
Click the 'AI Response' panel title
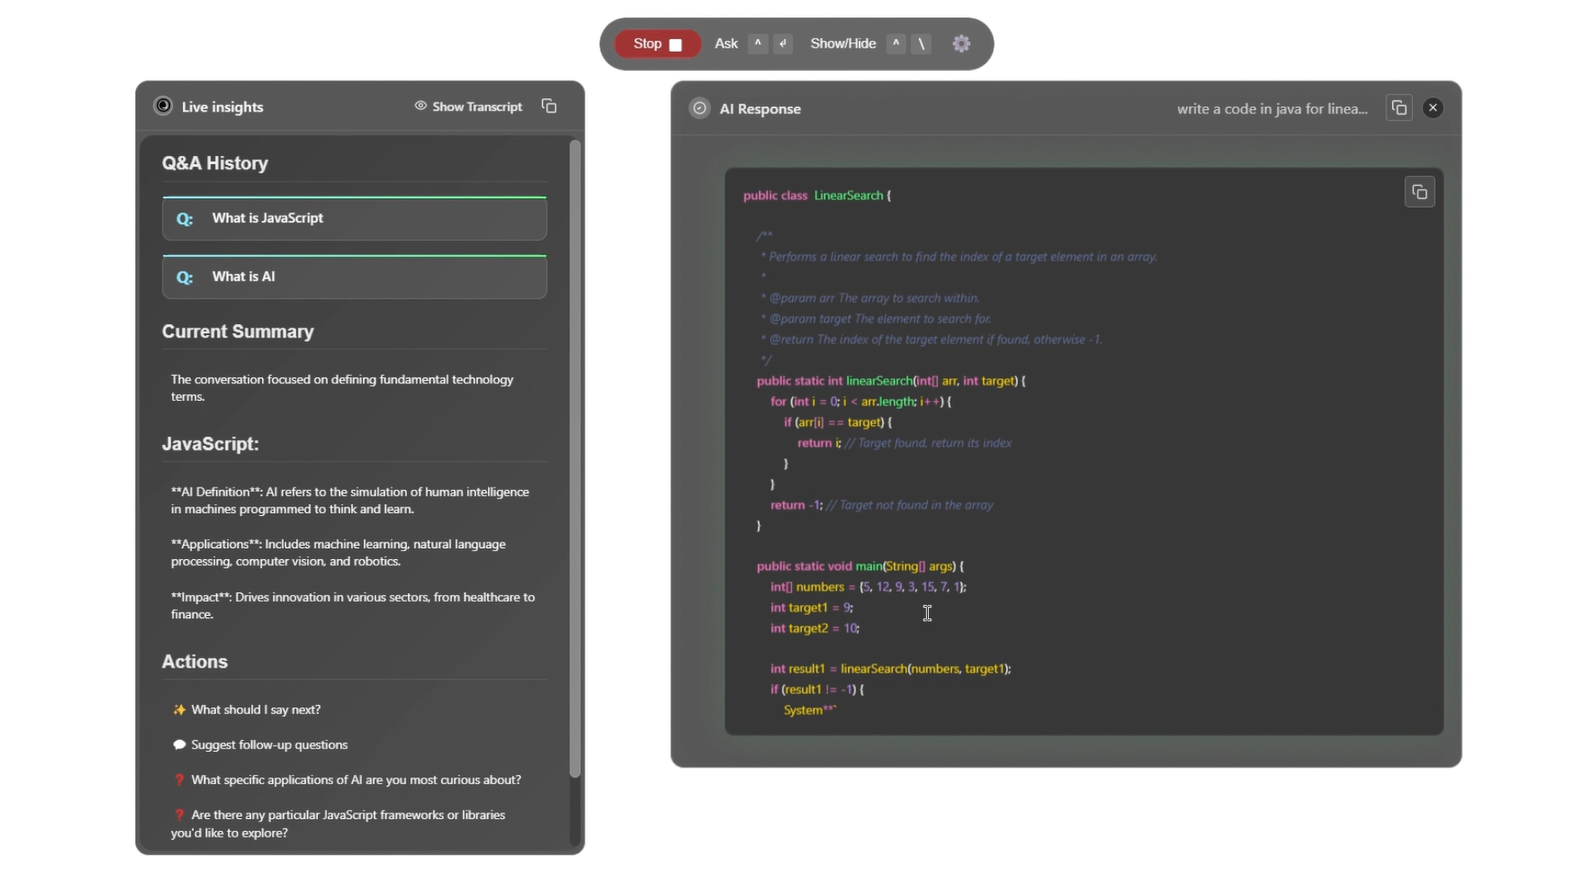pyautogui.click(x=760, y=109)
